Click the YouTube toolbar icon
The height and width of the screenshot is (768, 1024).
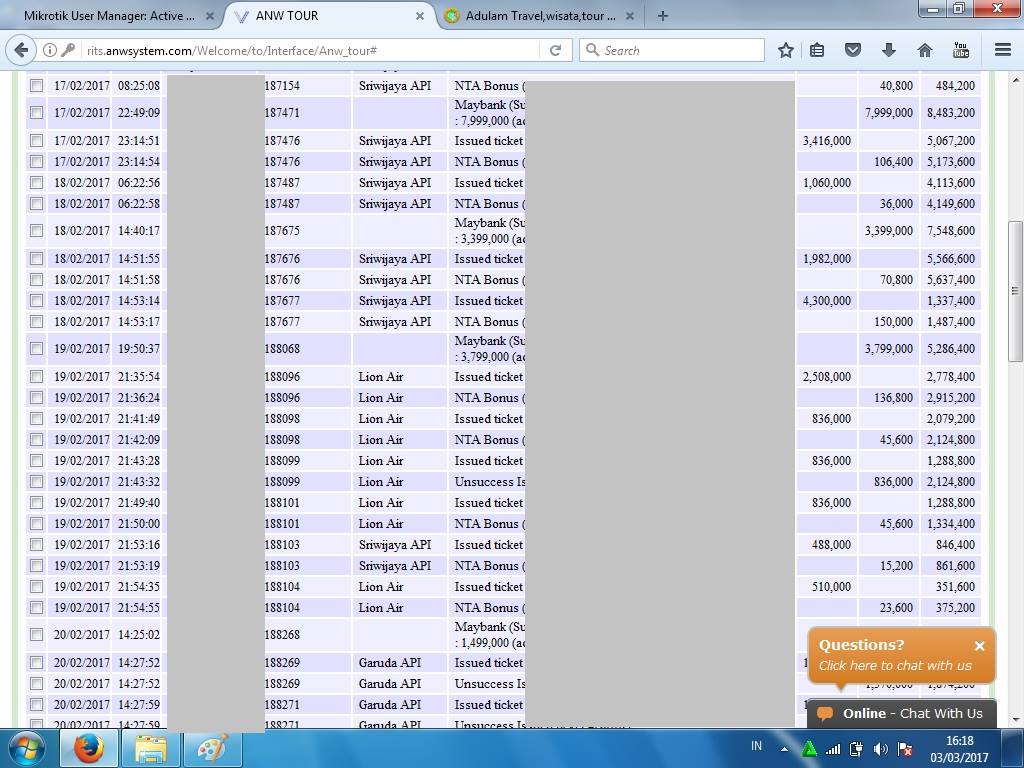pos(961,50)
